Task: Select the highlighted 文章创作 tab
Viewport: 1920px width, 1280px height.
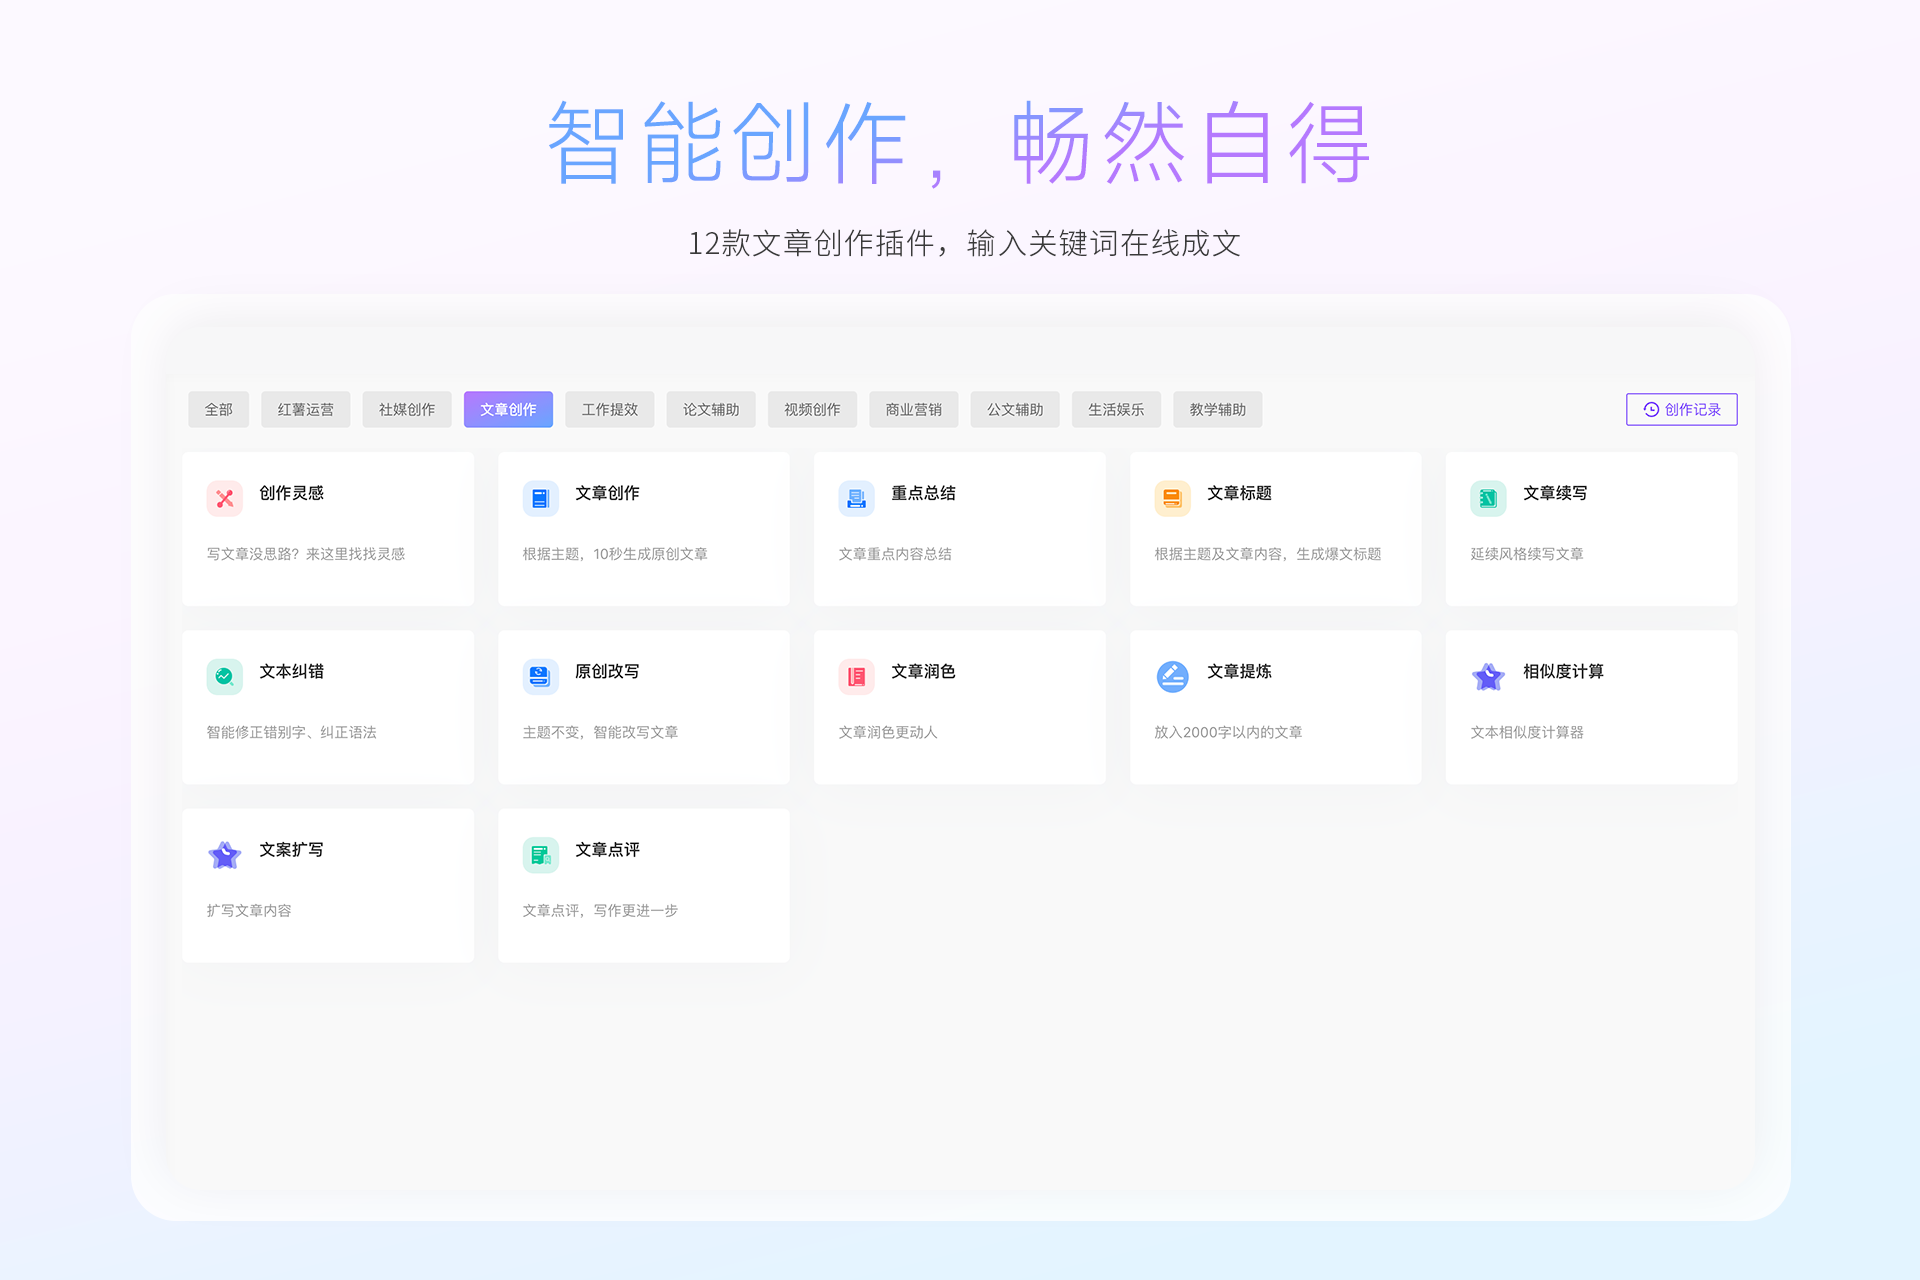Action: (508, 410)
